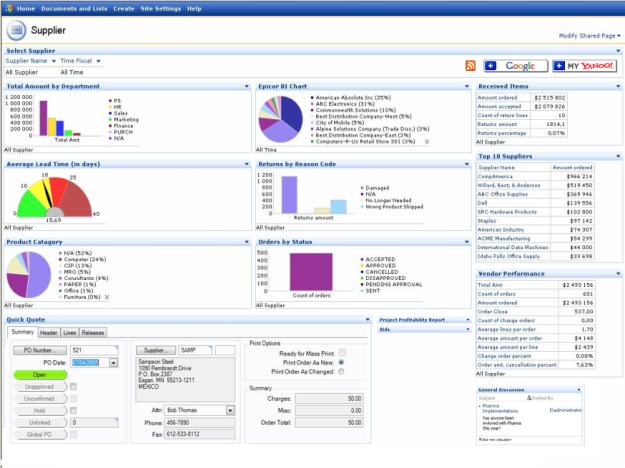
Task: Check the Unconfirmed checkbox
Action: [73, 398]
